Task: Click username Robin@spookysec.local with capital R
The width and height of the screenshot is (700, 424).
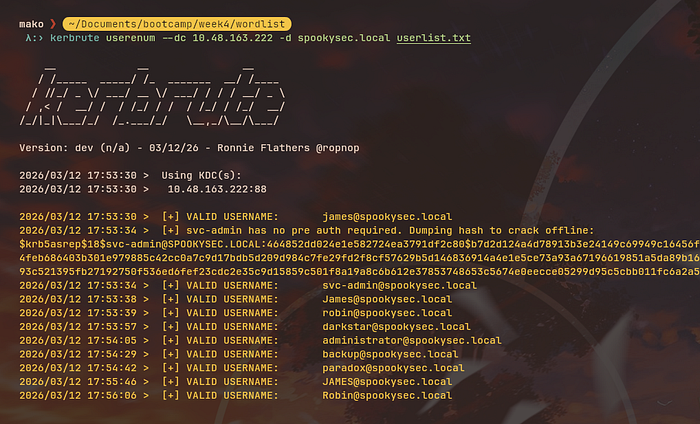Action: [387, 396]
